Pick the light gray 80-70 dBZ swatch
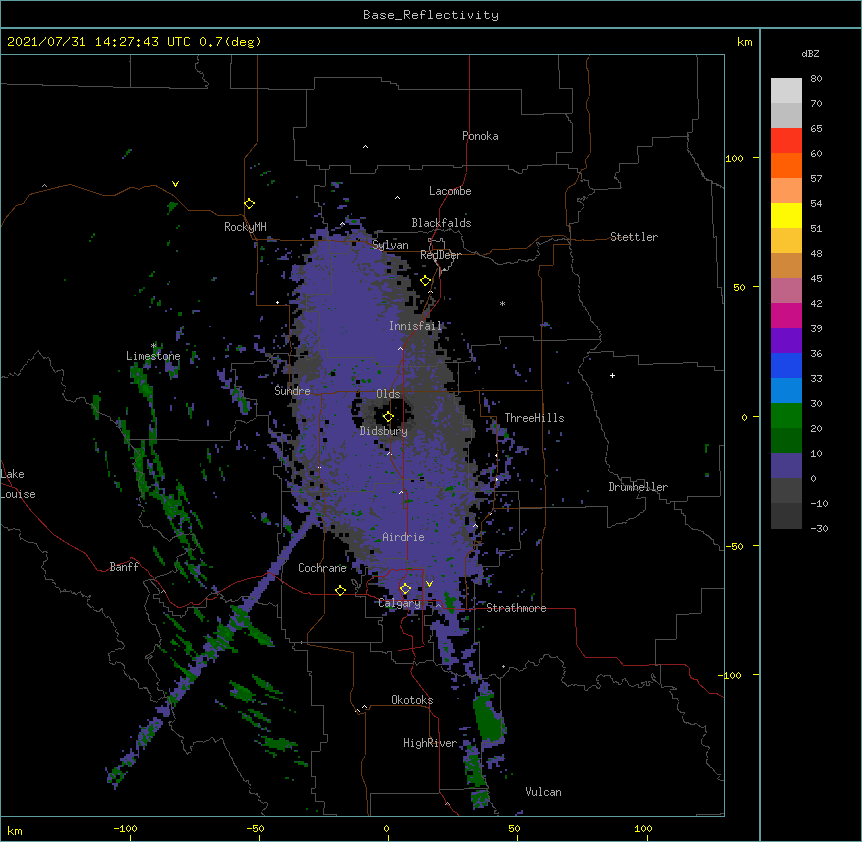This screenshot has height=842, width=862. (786, 91)
